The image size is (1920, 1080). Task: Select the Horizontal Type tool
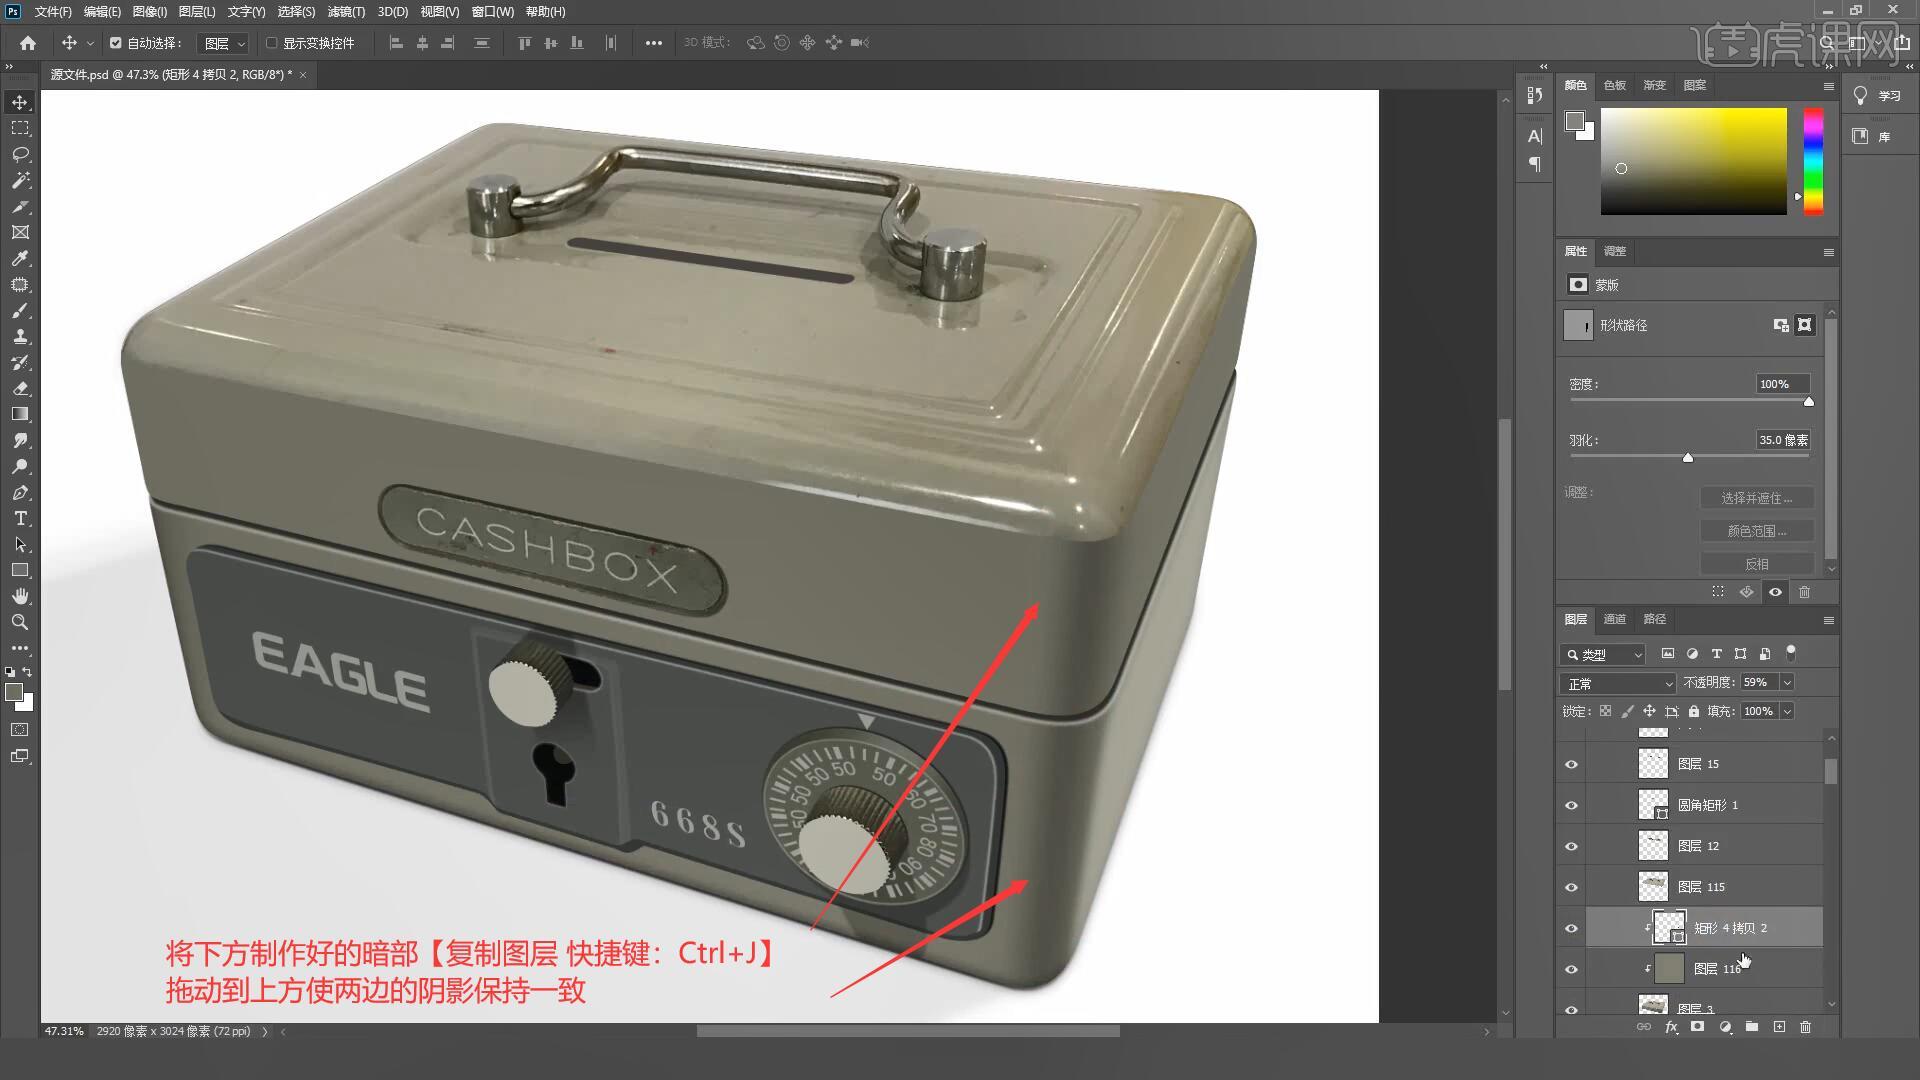[20, 518]
